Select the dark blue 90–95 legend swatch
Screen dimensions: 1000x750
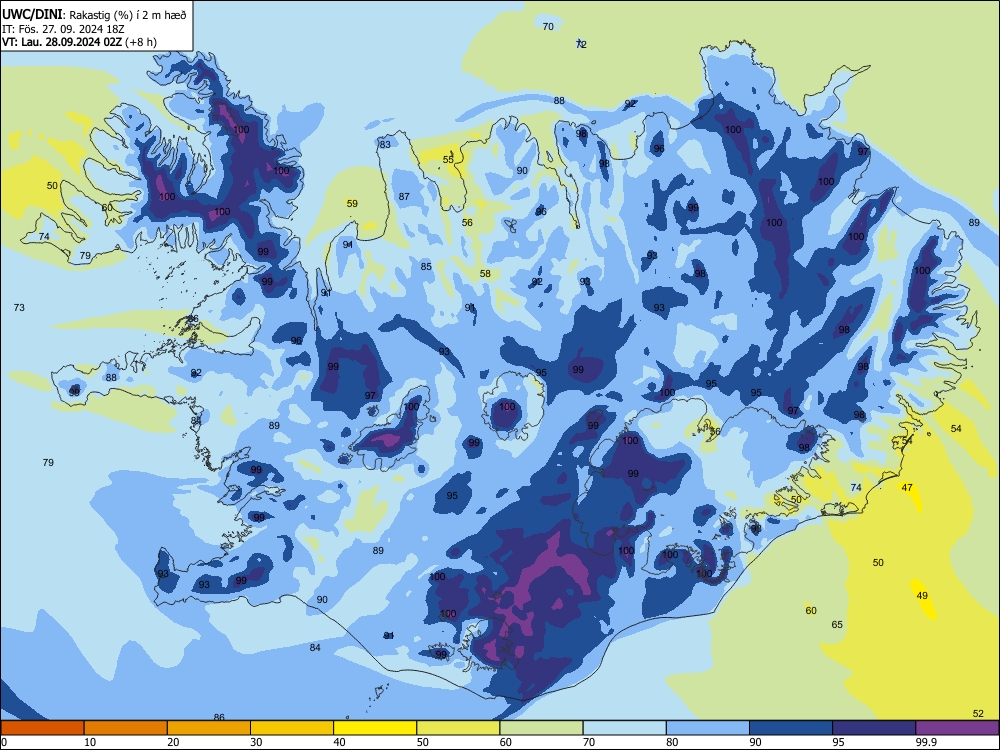[x=791, y=728]
